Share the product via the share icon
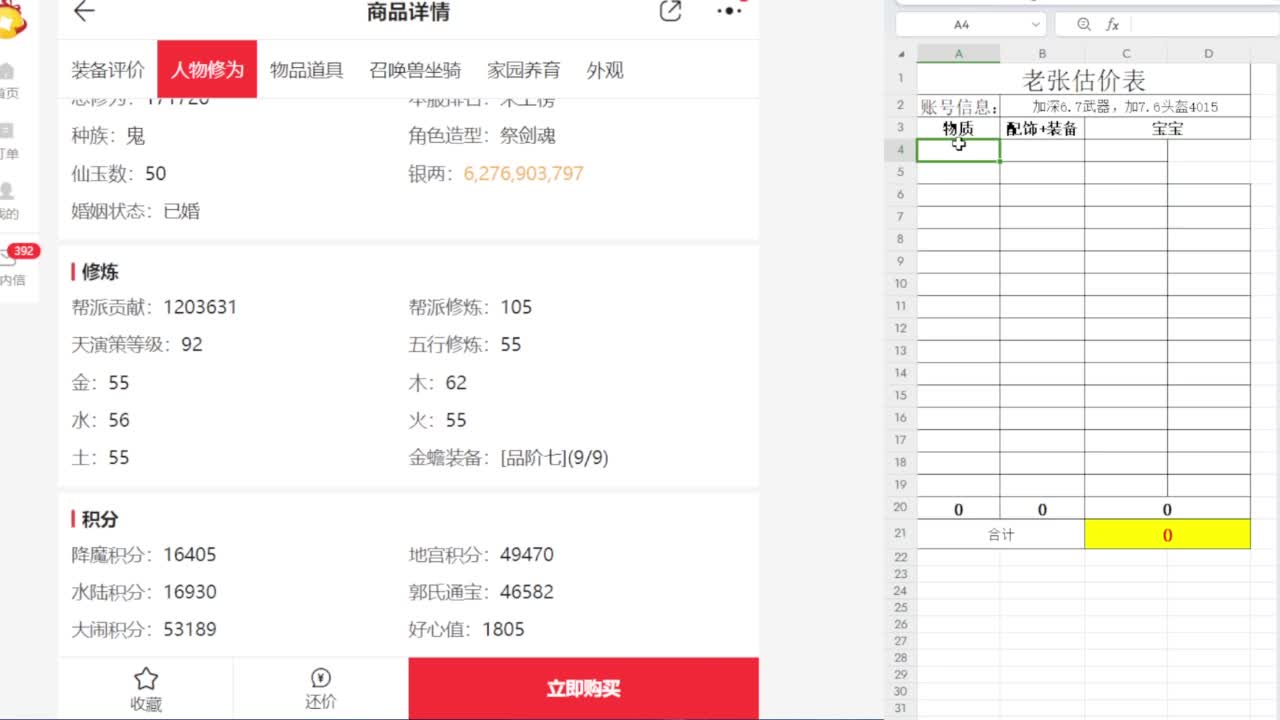Image resolution: width=1280 pixels, height=720 pixels. click(670, 11)
